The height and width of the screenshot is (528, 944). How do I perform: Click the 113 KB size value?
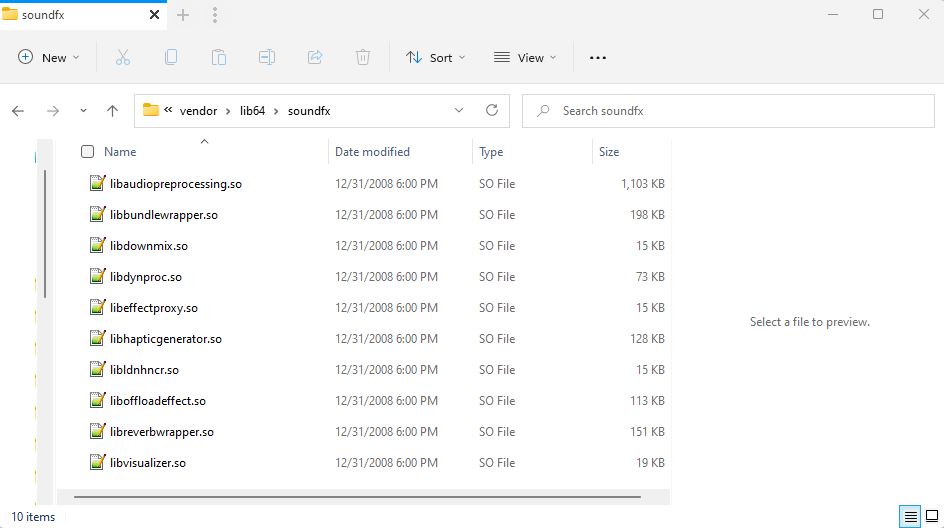[x=647, y=400]
